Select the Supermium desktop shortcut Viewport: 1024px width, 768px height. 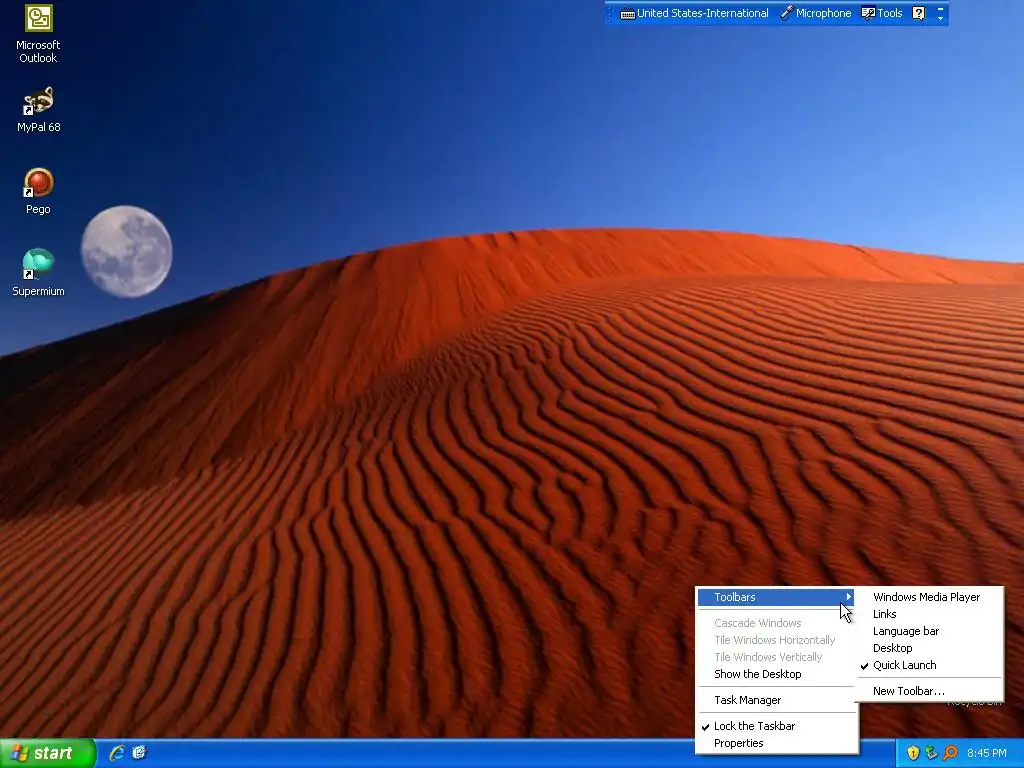tap(38, 273)
